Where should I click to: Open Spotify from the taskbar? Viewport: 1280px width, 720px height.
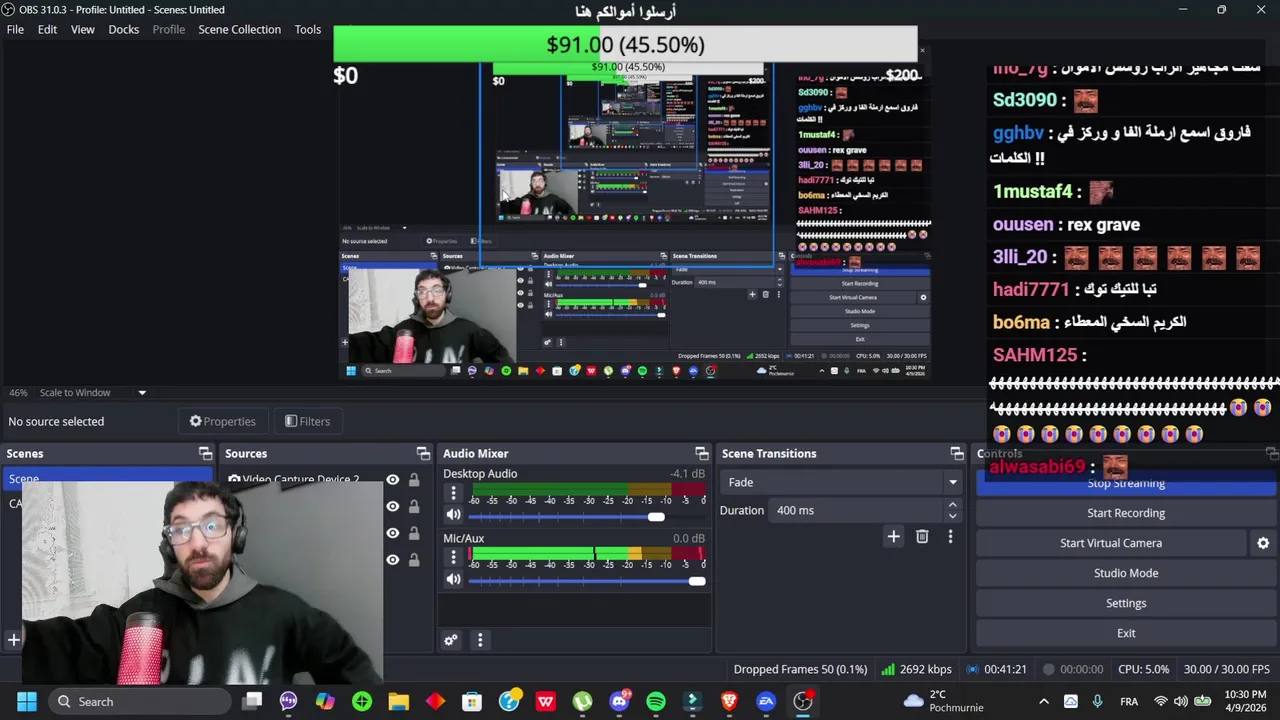pyautogui.click(x=656, y=701)
